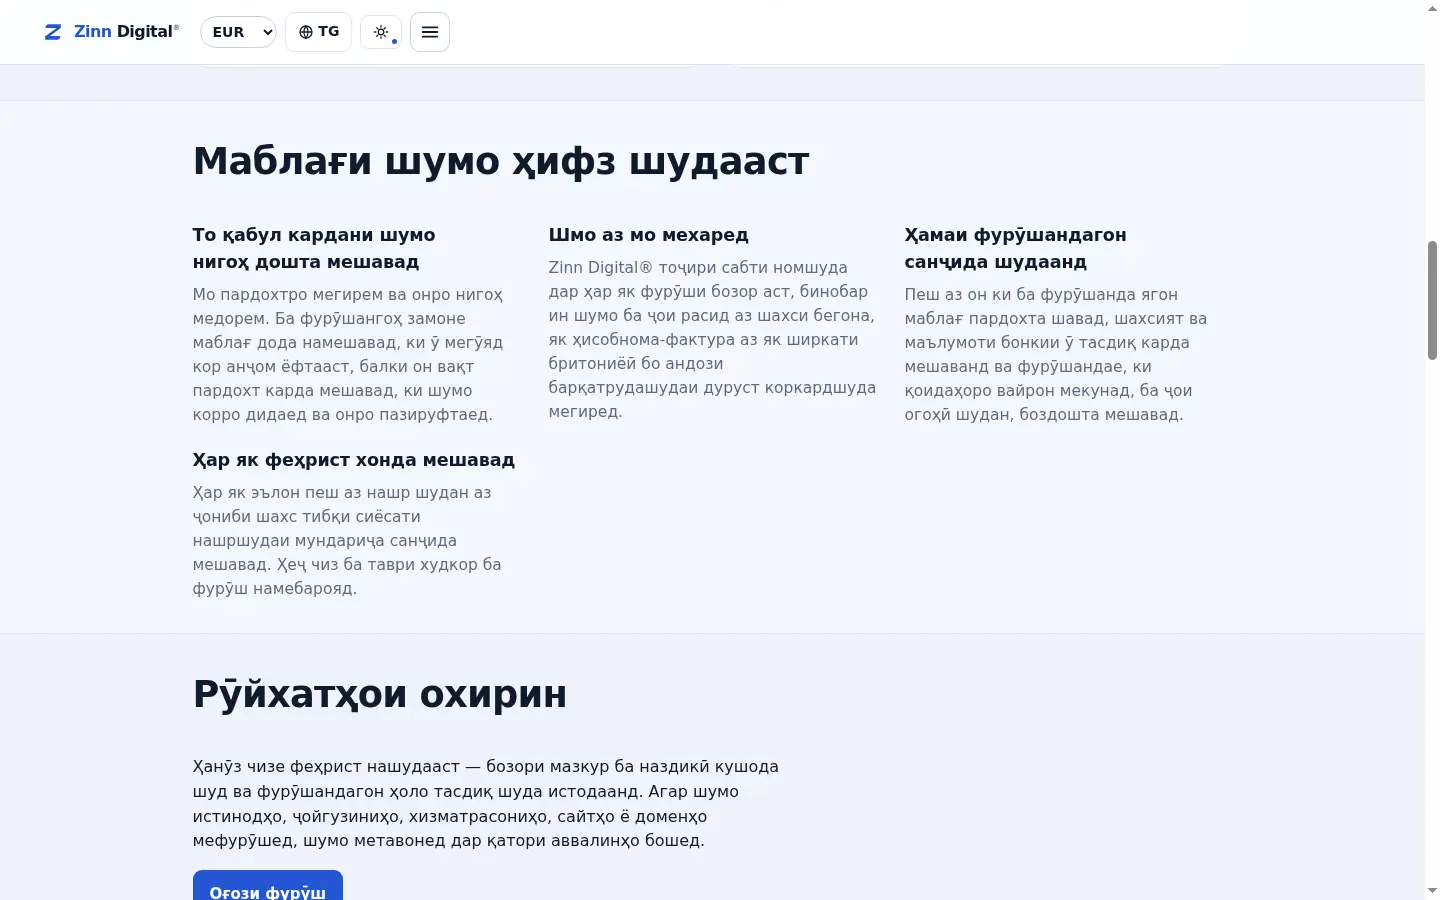Click the paragraph starting "Мо пардохтро мегирем"
Viewport: 1440px width, 900px height.
(349, 355)
